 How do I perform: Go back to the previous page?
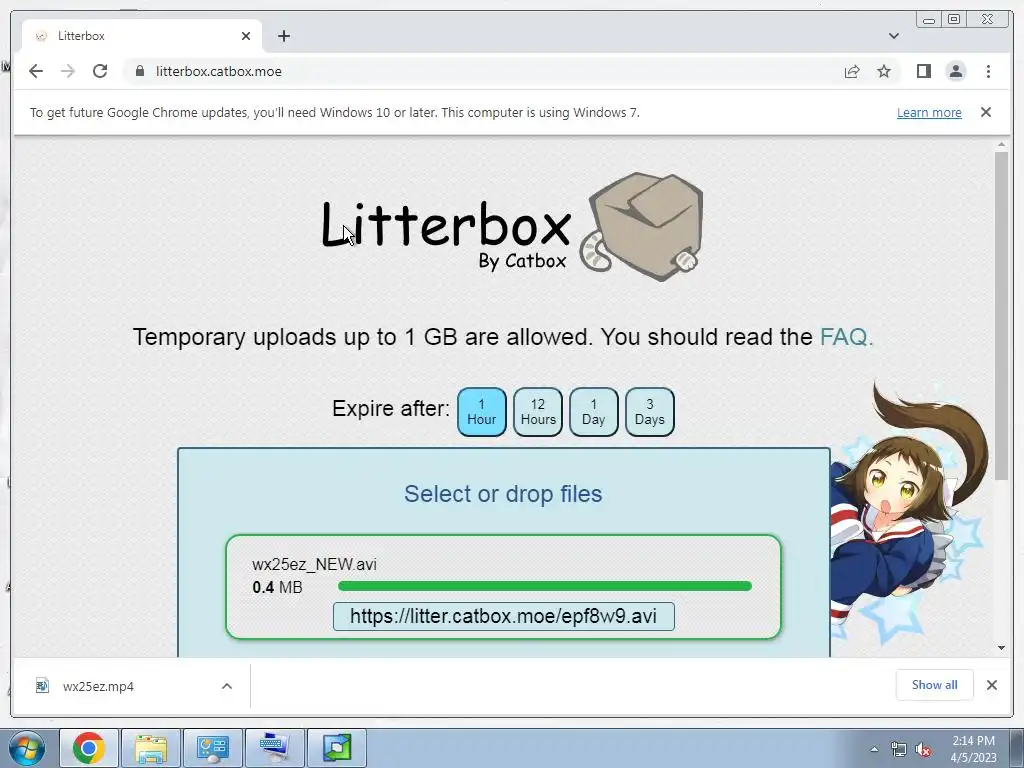click(36, 71)
